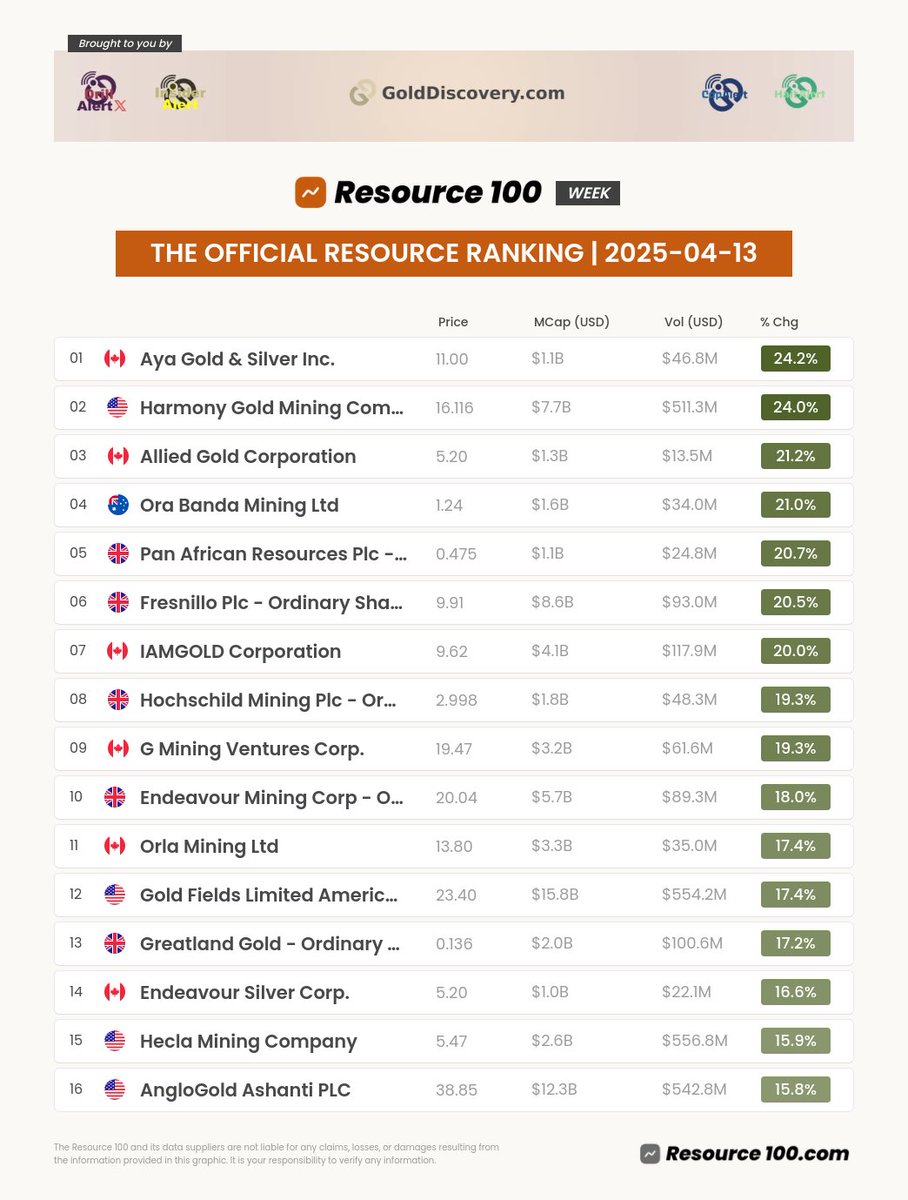Screen dimensions: 908x1200
Task: Click the $511.3M volume value
Action: [692, 408]
